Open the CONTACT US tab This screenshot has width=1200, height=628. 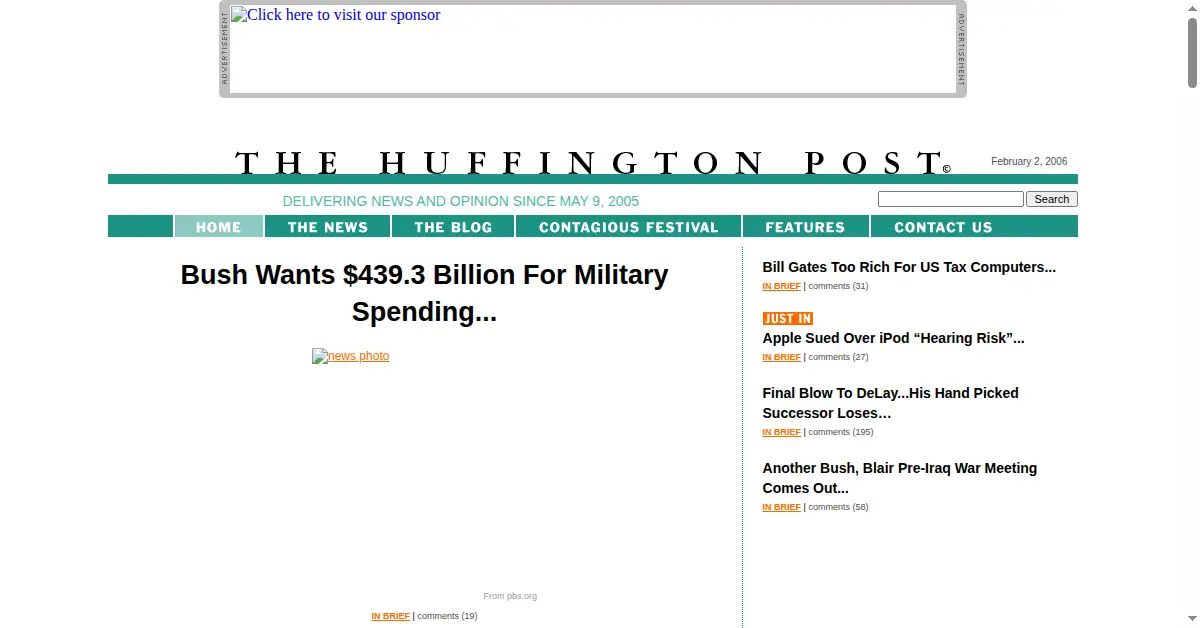pos(943,227)
